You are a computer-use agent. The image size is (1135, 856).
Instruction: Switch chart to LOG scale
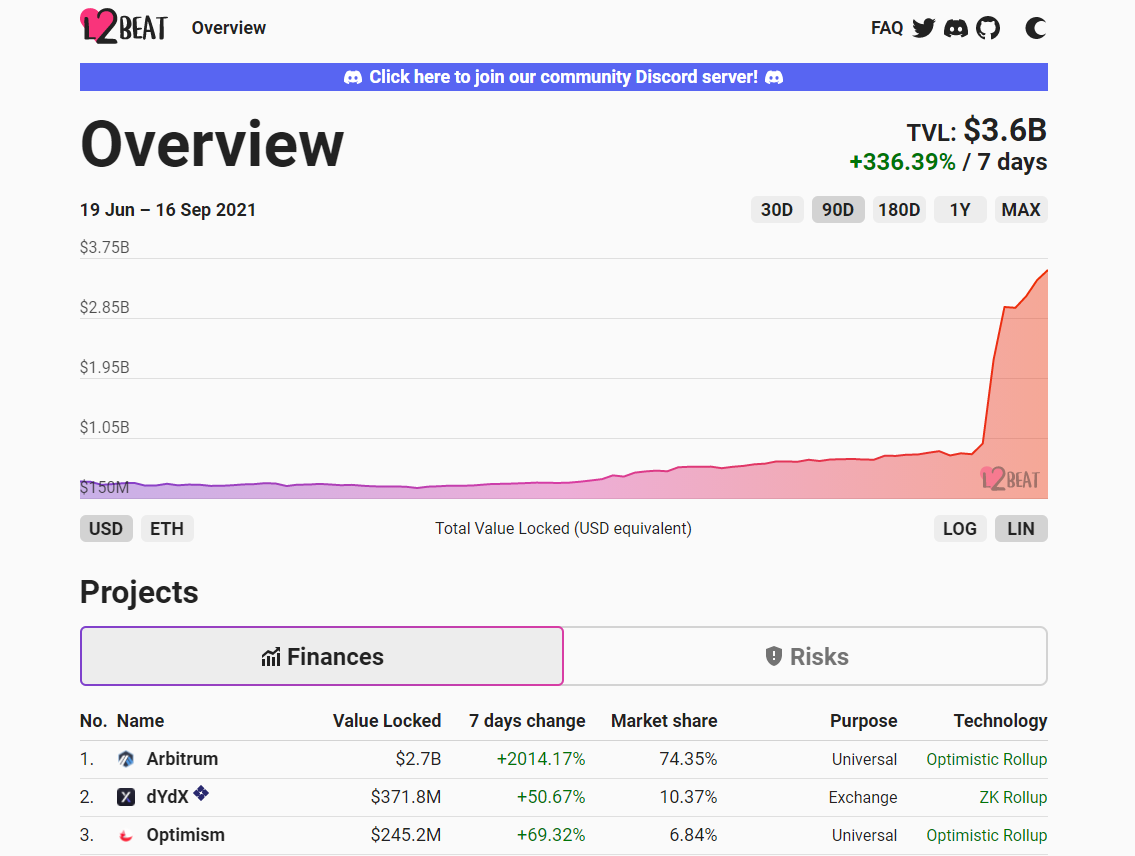[x=960, y=529]
